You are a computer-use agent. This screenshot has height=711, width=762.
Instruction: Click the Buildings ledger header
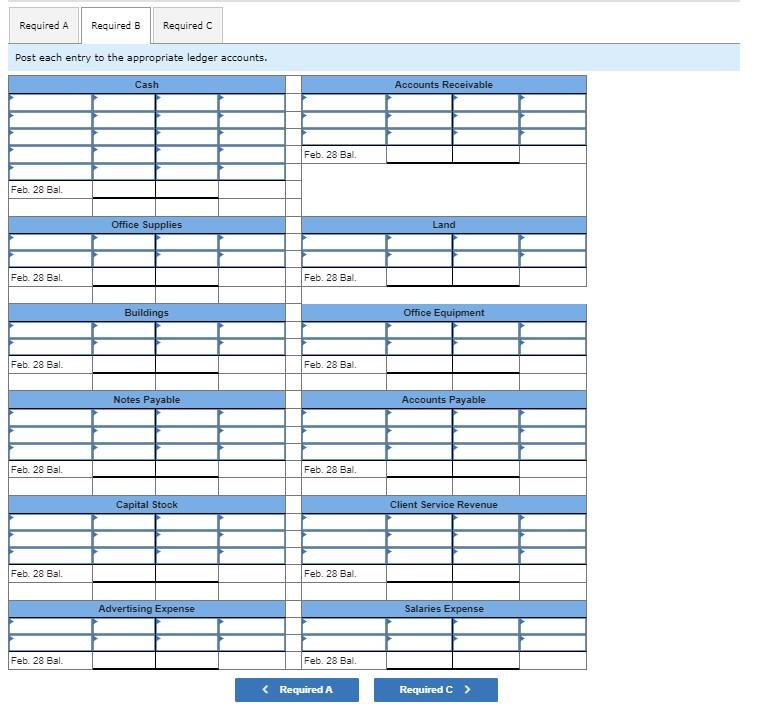[x=147, y=312]
